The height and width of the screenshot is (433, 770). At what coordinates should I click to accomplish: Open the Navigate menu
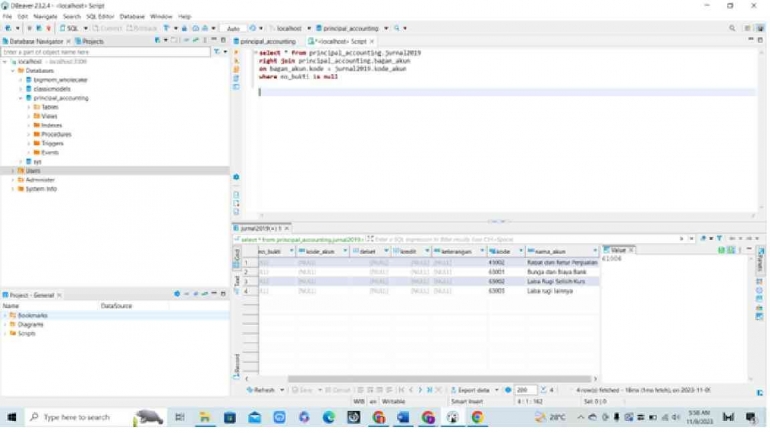click(45, 17)
